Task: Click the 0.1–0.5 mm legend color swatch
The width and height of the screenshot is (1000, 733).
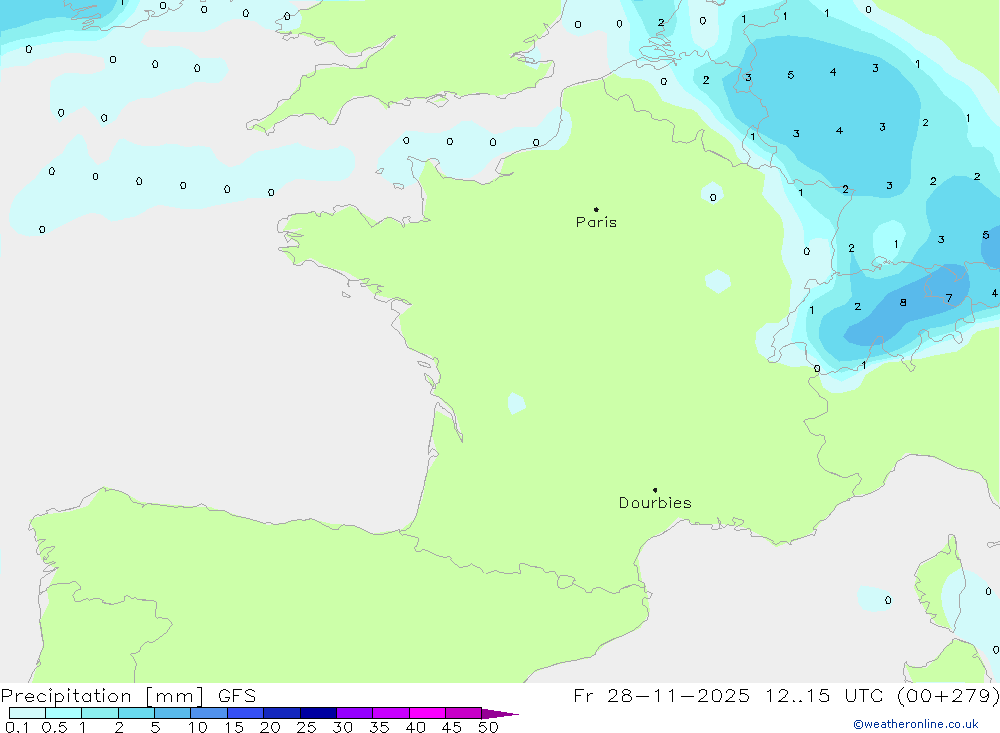Action: [x=27, y=713]
